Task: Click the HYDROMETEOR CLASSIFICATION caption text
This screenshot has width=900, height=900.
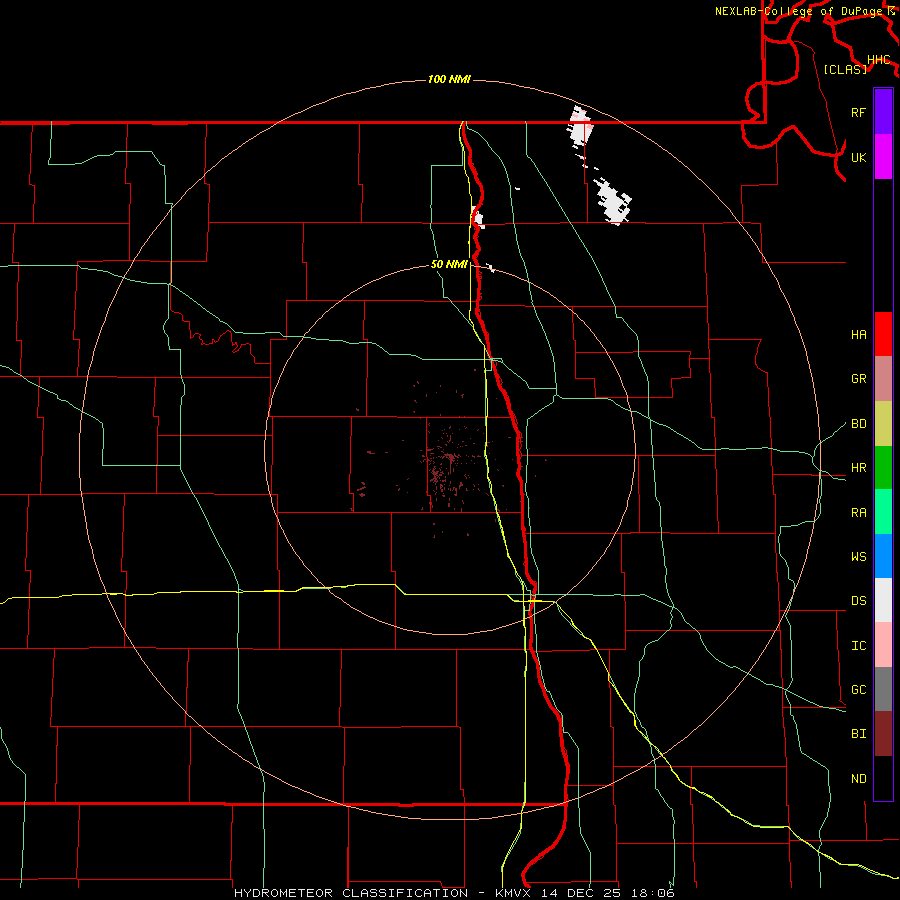Action: click(x=351, y=893)
